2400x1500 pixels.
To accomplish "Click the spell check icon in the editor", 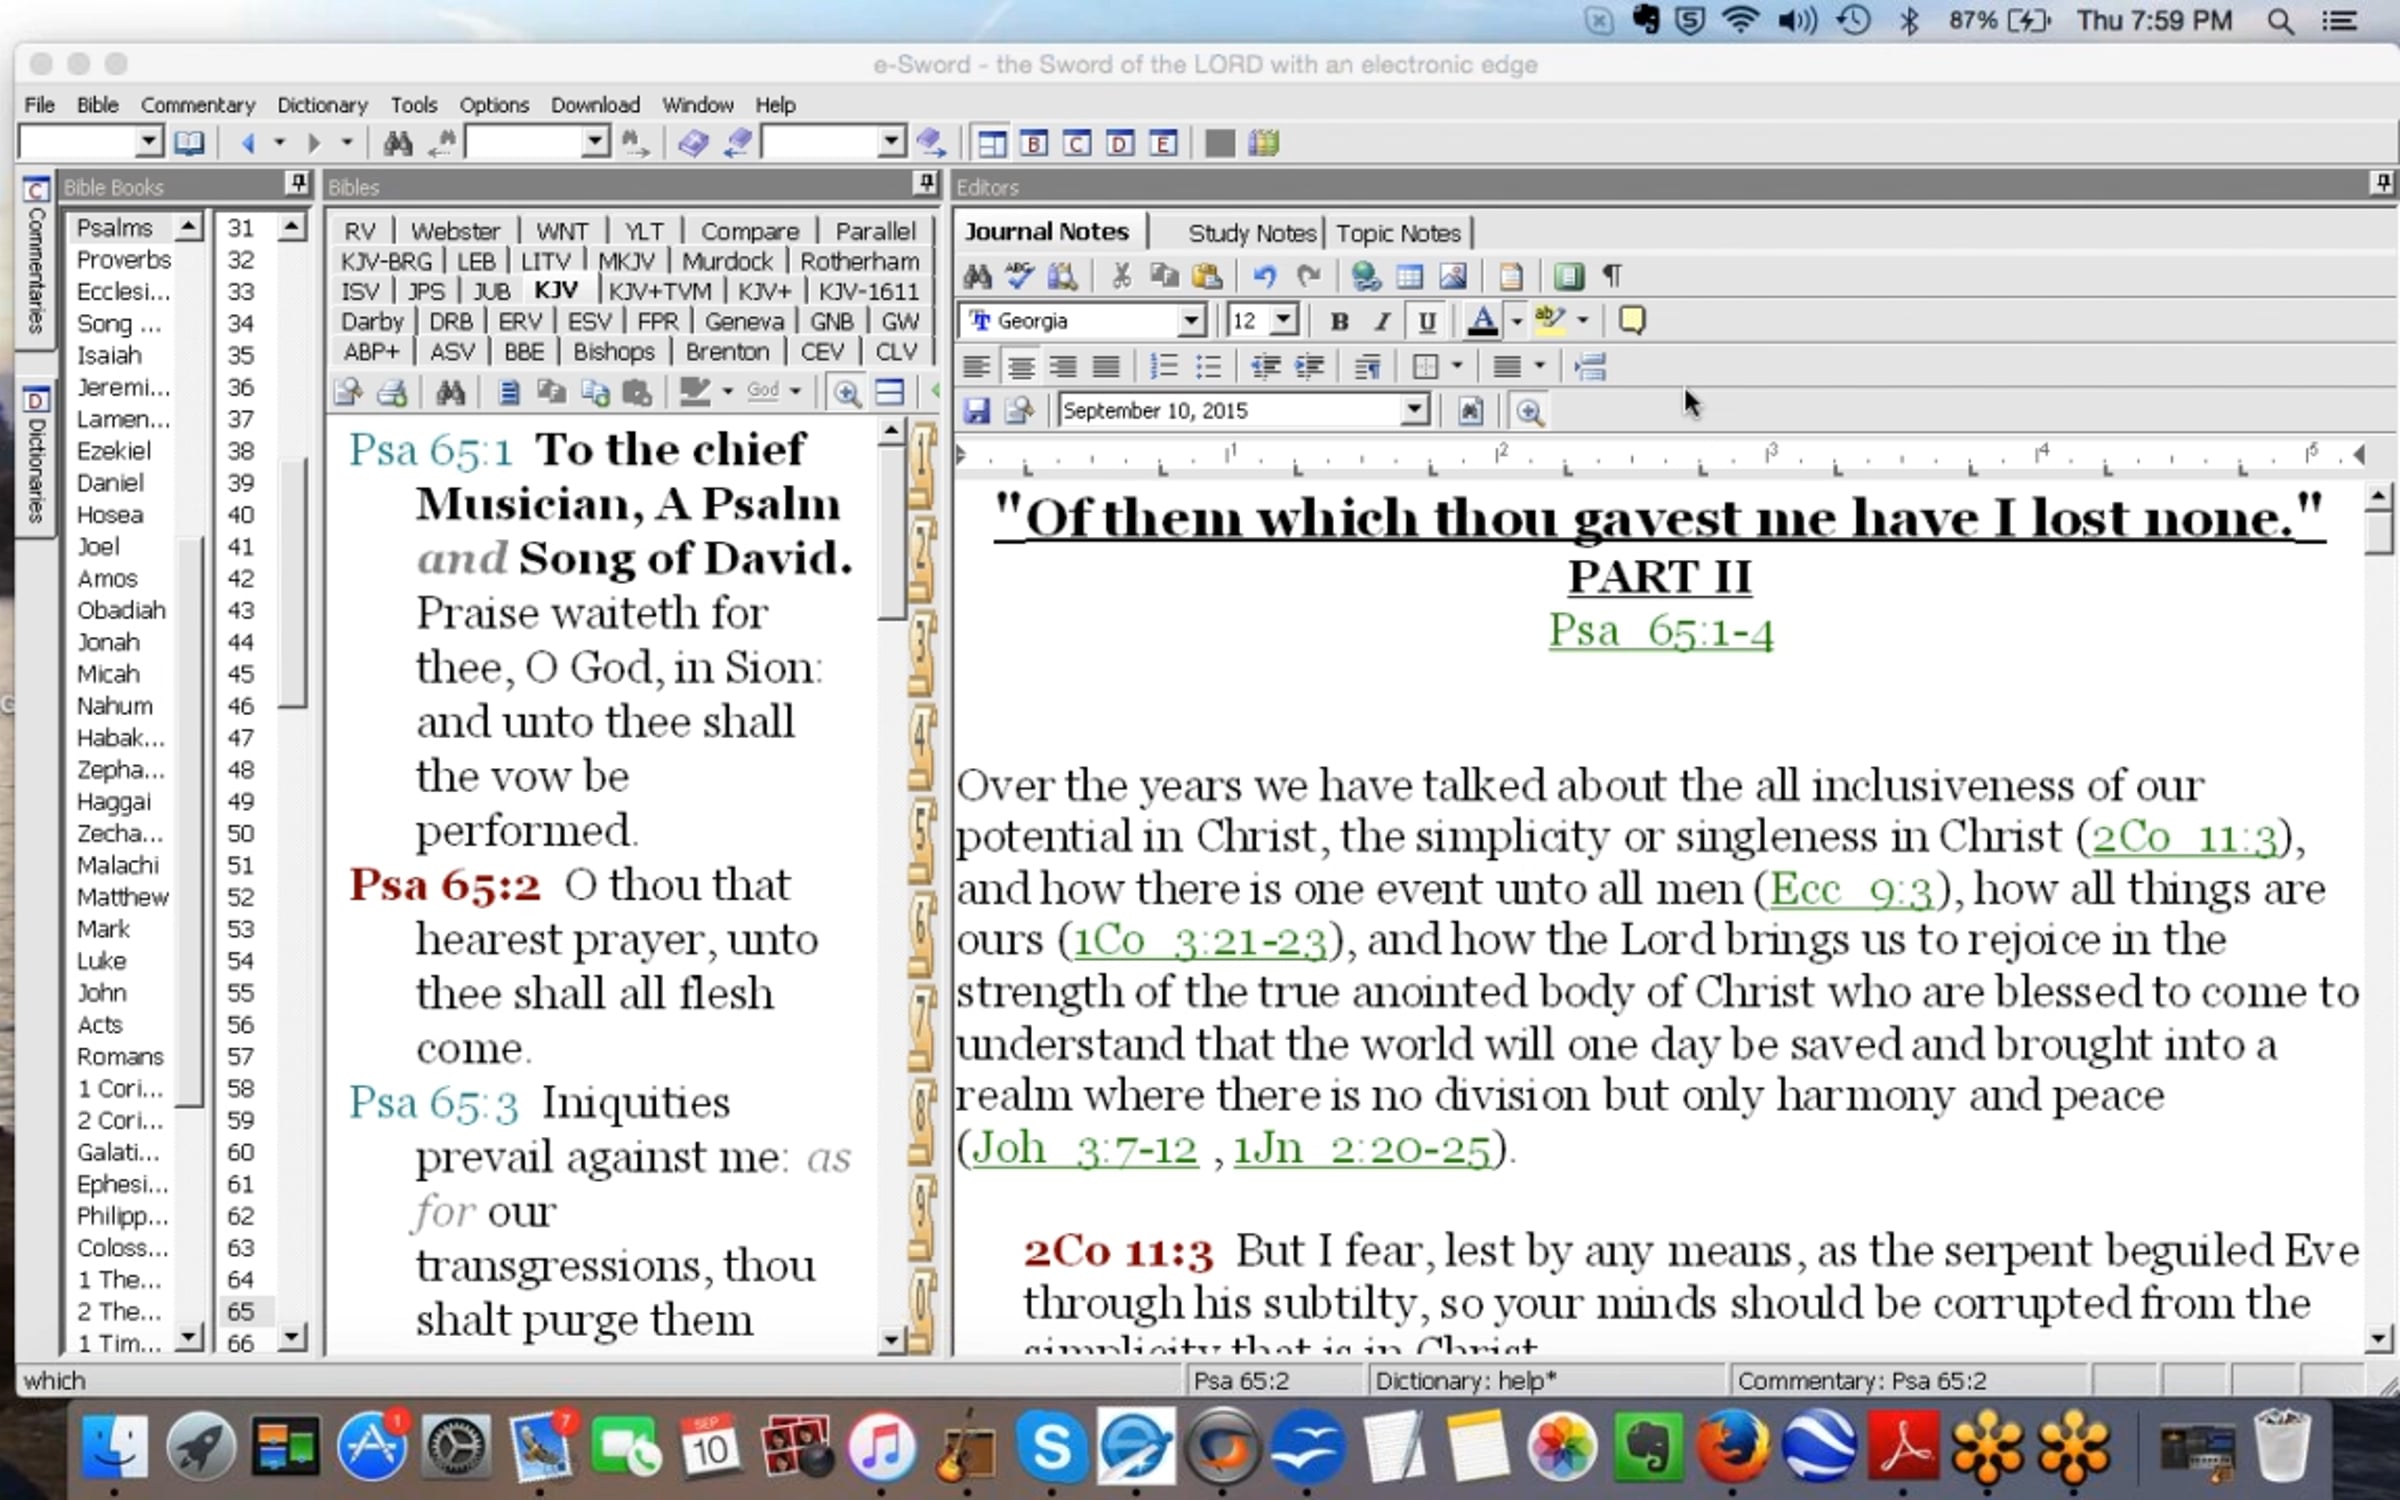I will (x=1020, y=276).
